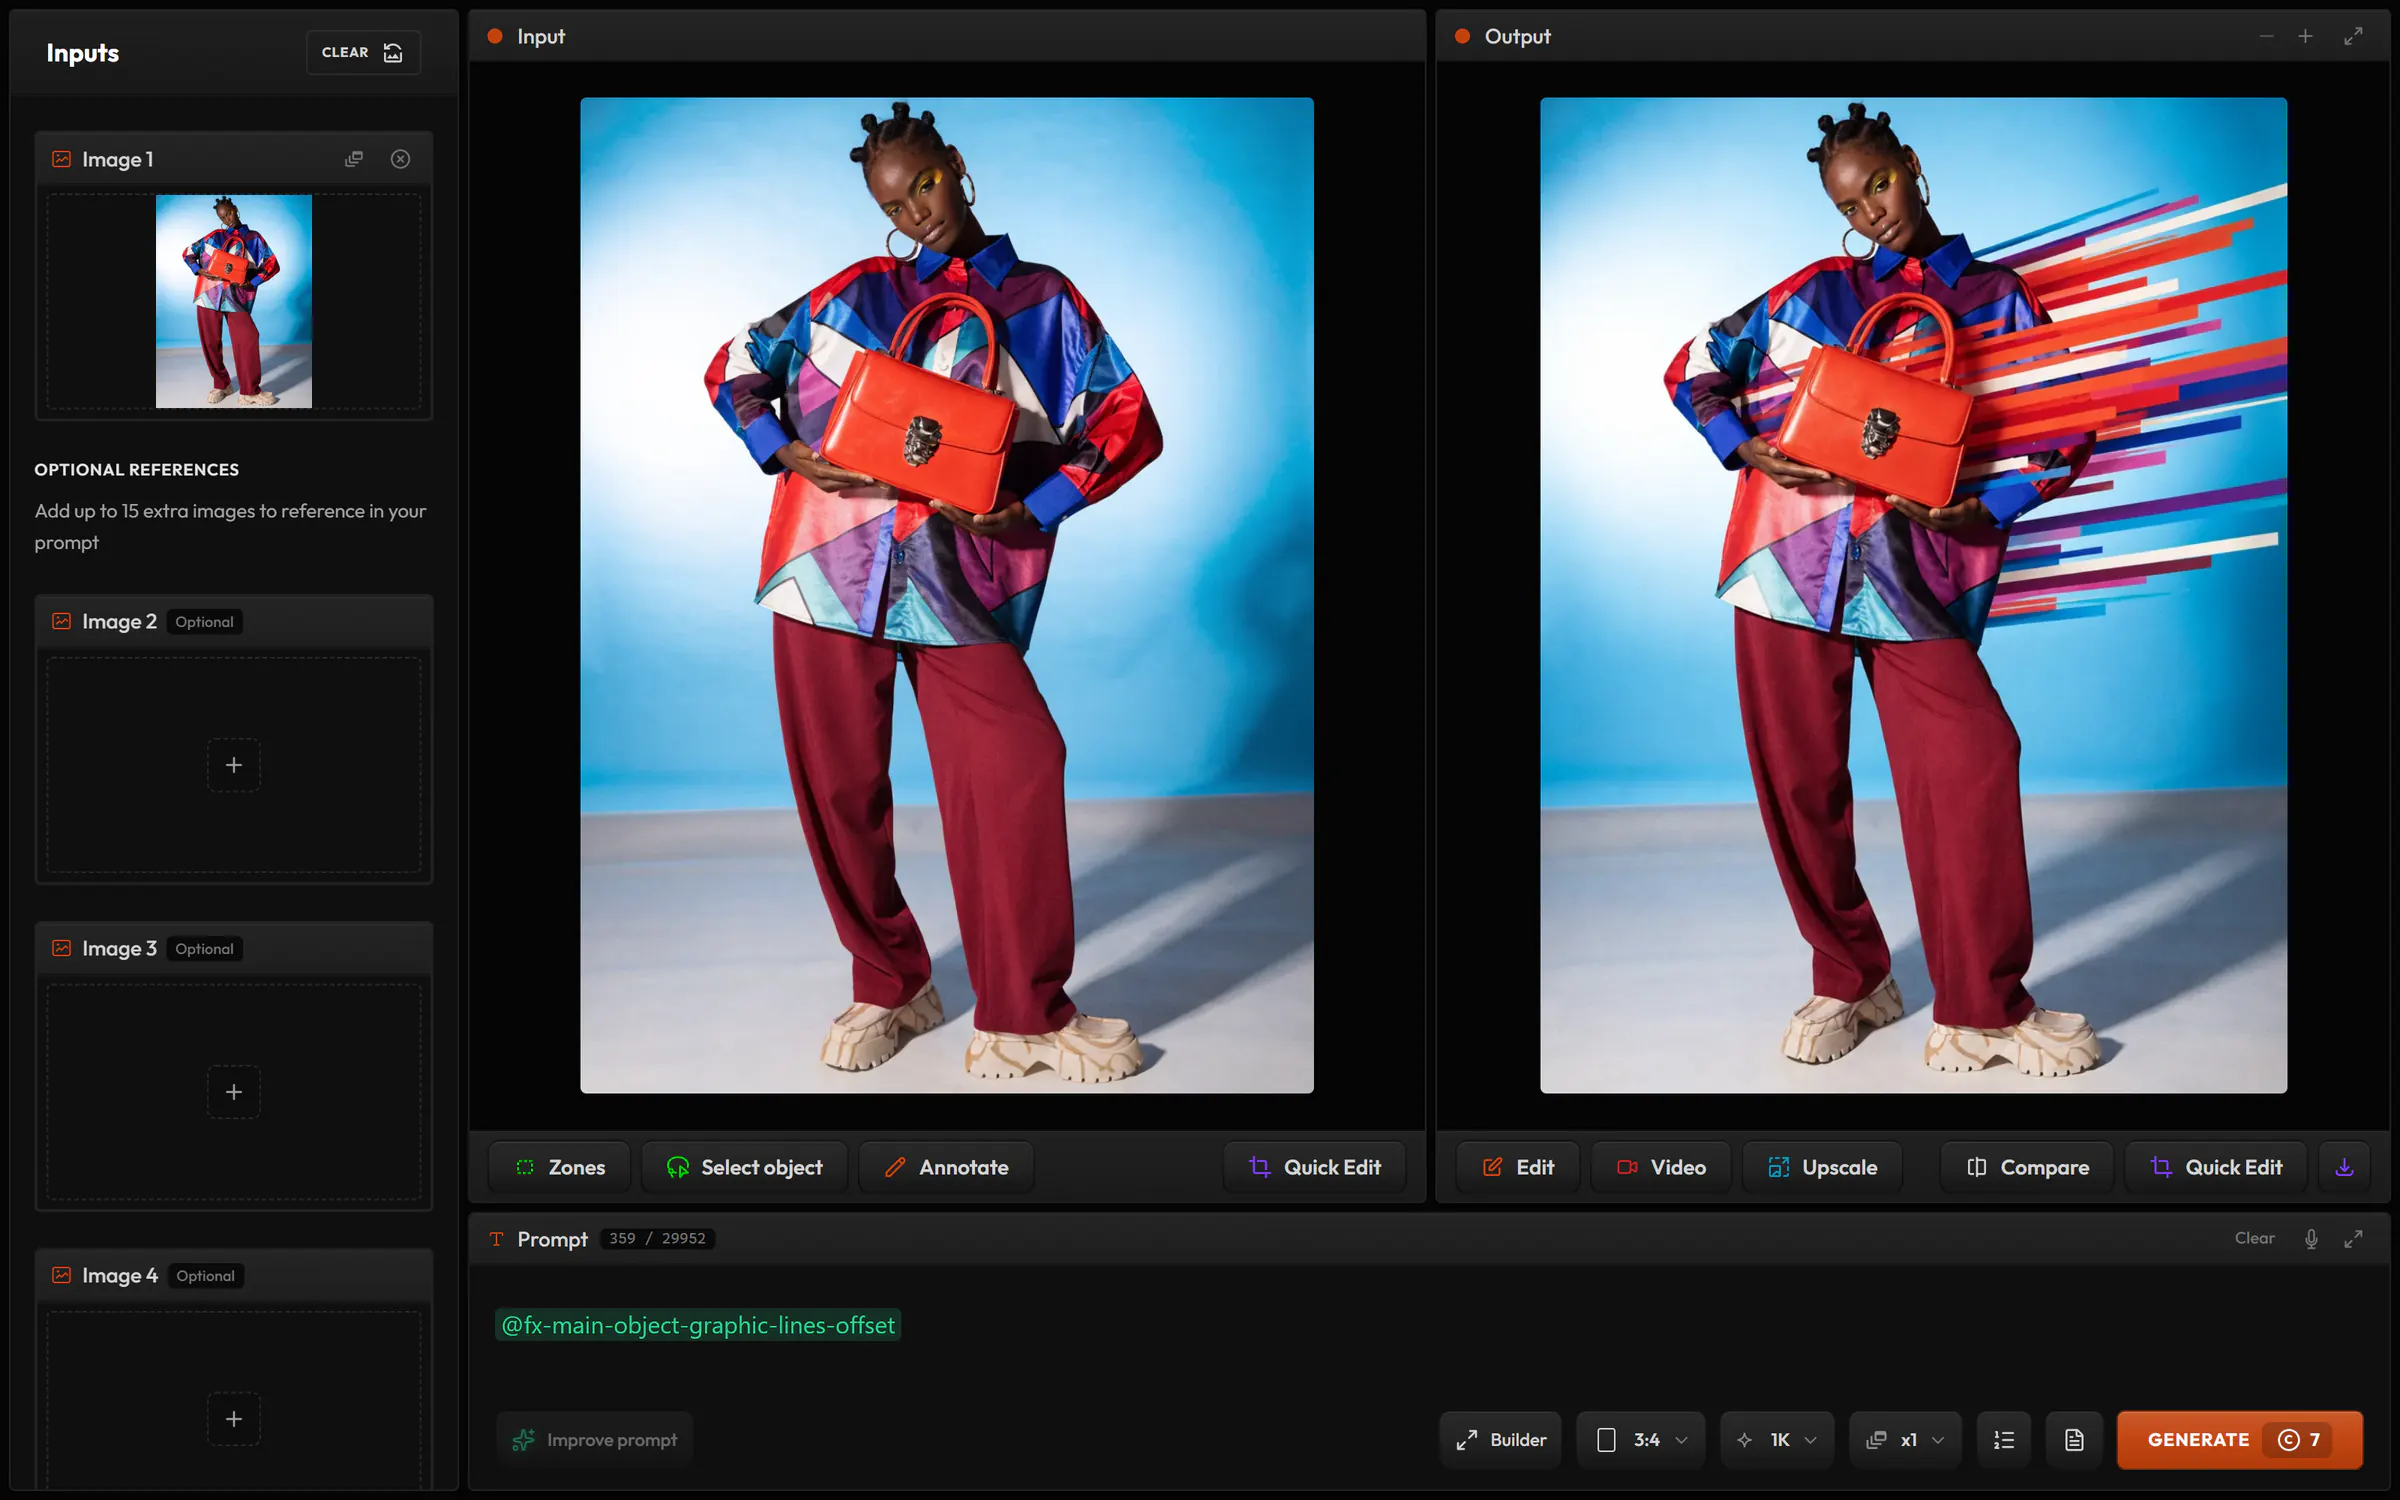Duplicate Image 1 using copy icon
This screenshot has height=1500, width=2400.
(x=354, y=159)
